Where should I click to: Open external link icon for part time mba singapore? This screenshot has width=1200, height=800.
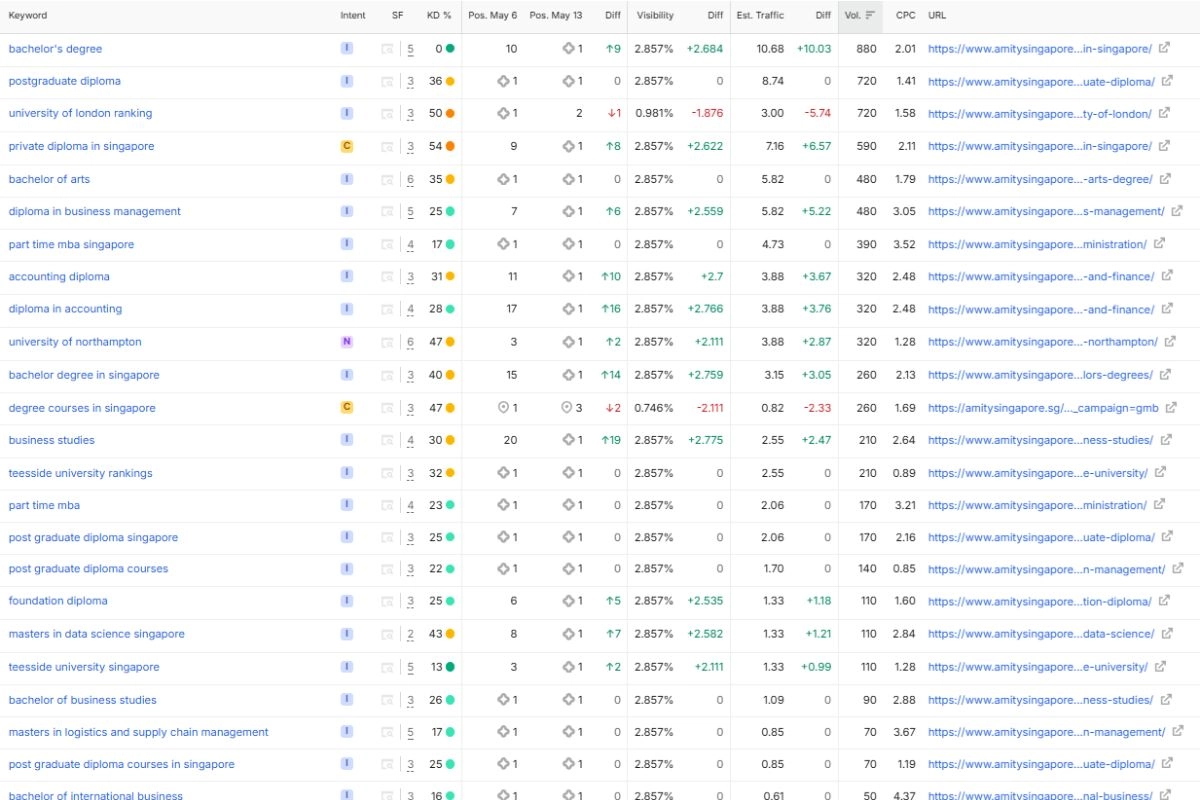(x=1159, y=243)
